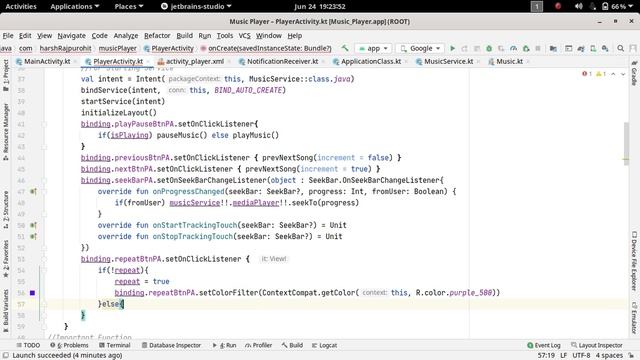Open the SDK Manager icon
The height and width of the screenshot is (360, 640).
[x=605, y=48]
